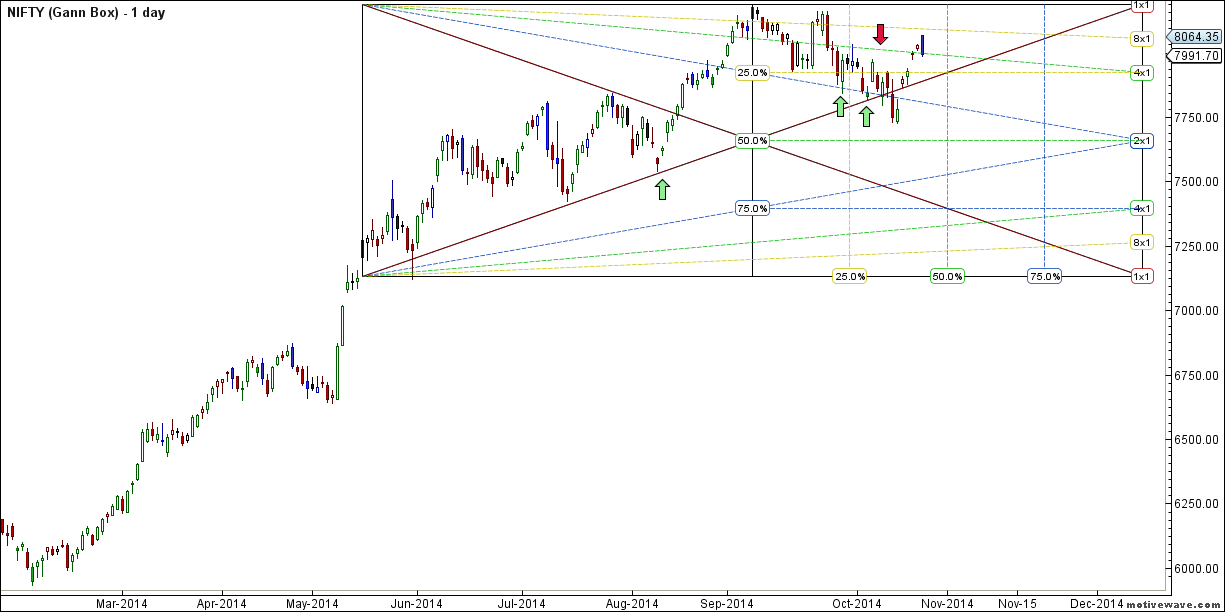Select the upper yellow 8x1 angle label
This screenshot has height=612, width=1225.
1142,39
